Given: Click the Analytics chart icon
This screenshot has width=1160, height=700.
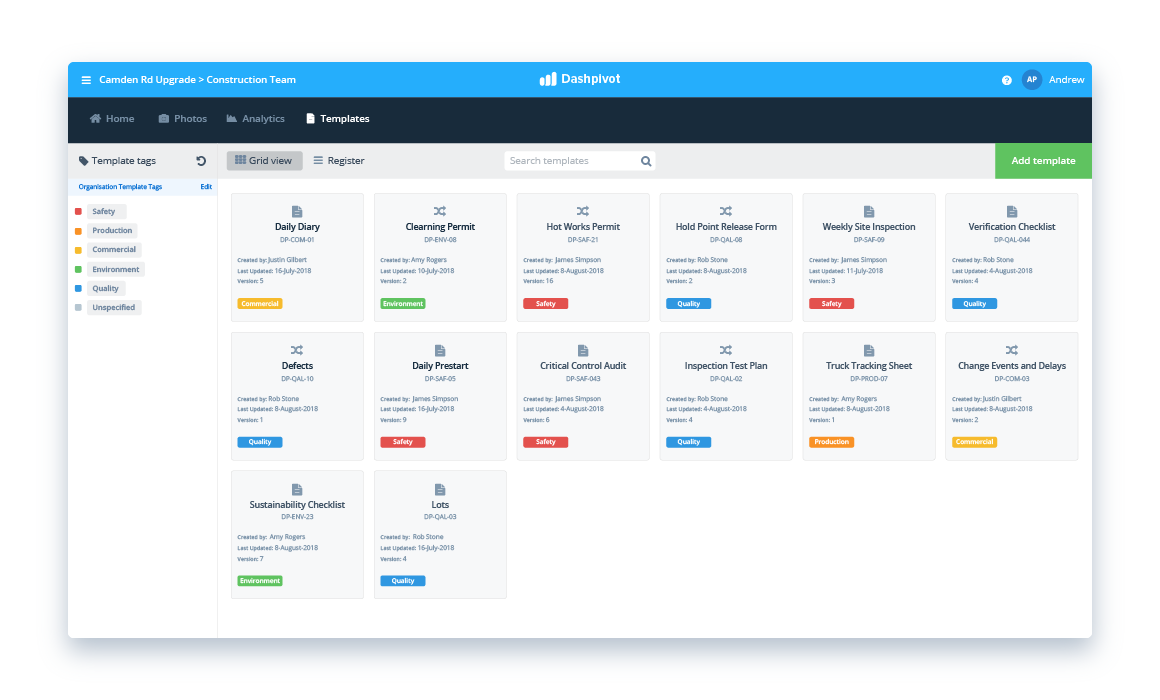Looking at the screenshot, I should click(230, 118).
